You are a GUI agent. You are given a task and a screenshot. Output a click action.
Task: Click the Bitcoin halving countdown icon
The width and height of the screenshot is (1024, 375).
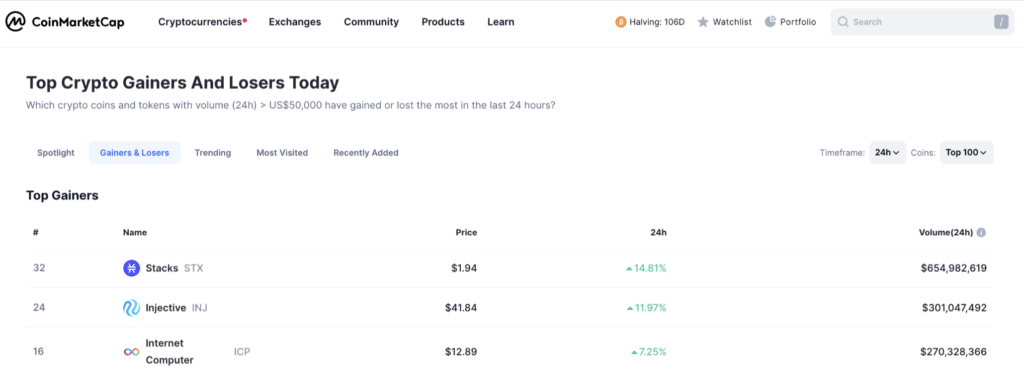pos(620,22)
